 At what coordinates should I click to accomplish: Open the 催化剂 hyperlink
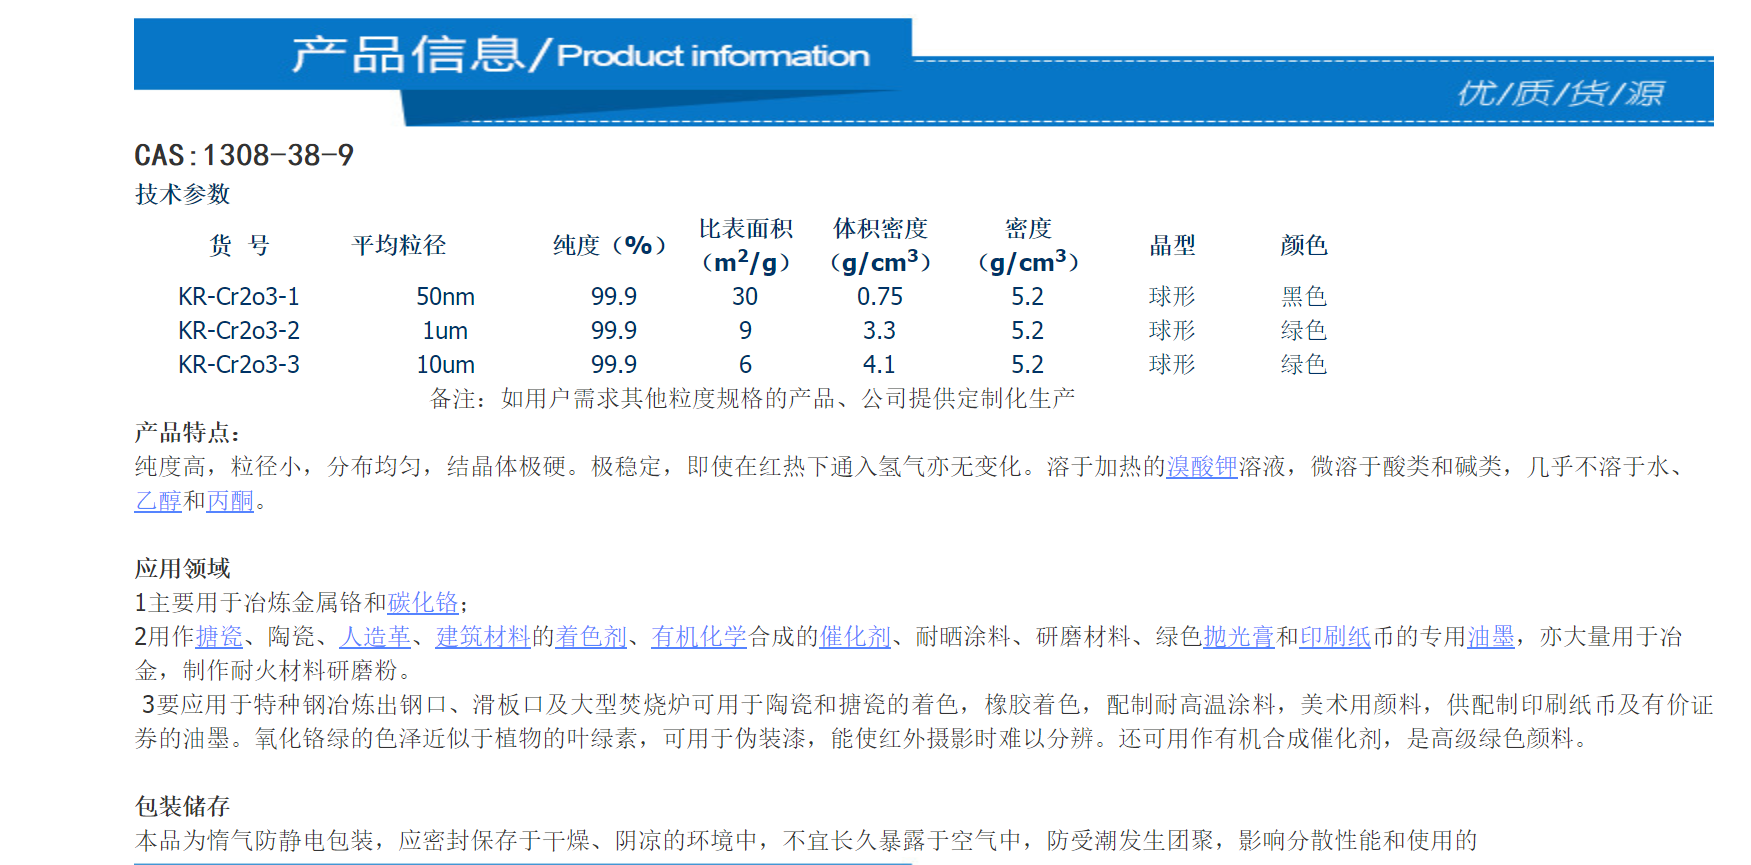(856, 637)
